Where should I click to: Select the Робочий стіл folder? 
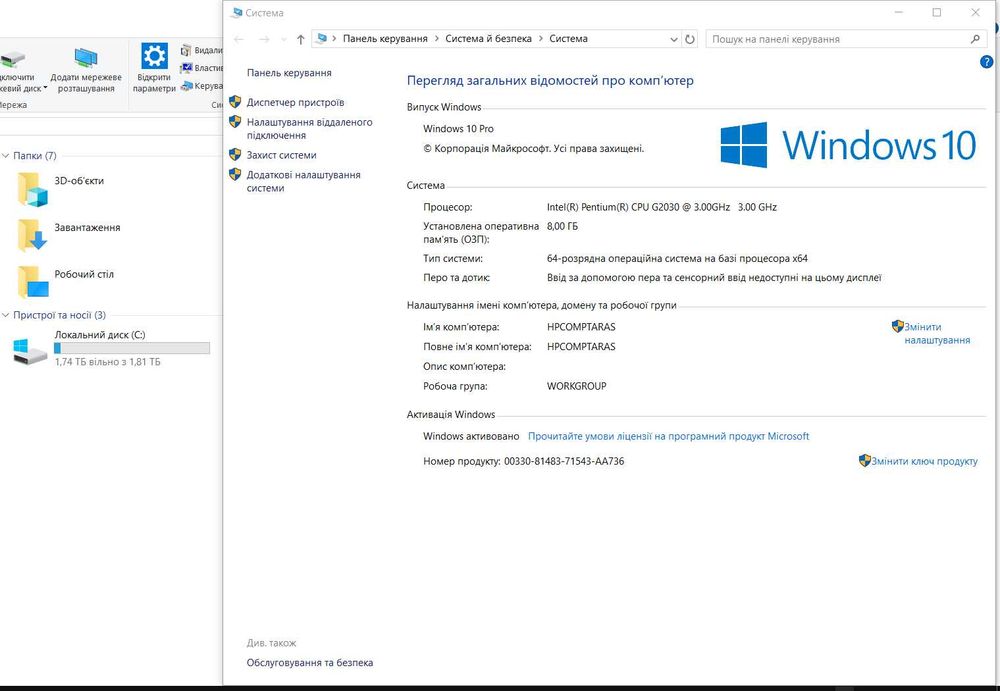click(65, 281)
